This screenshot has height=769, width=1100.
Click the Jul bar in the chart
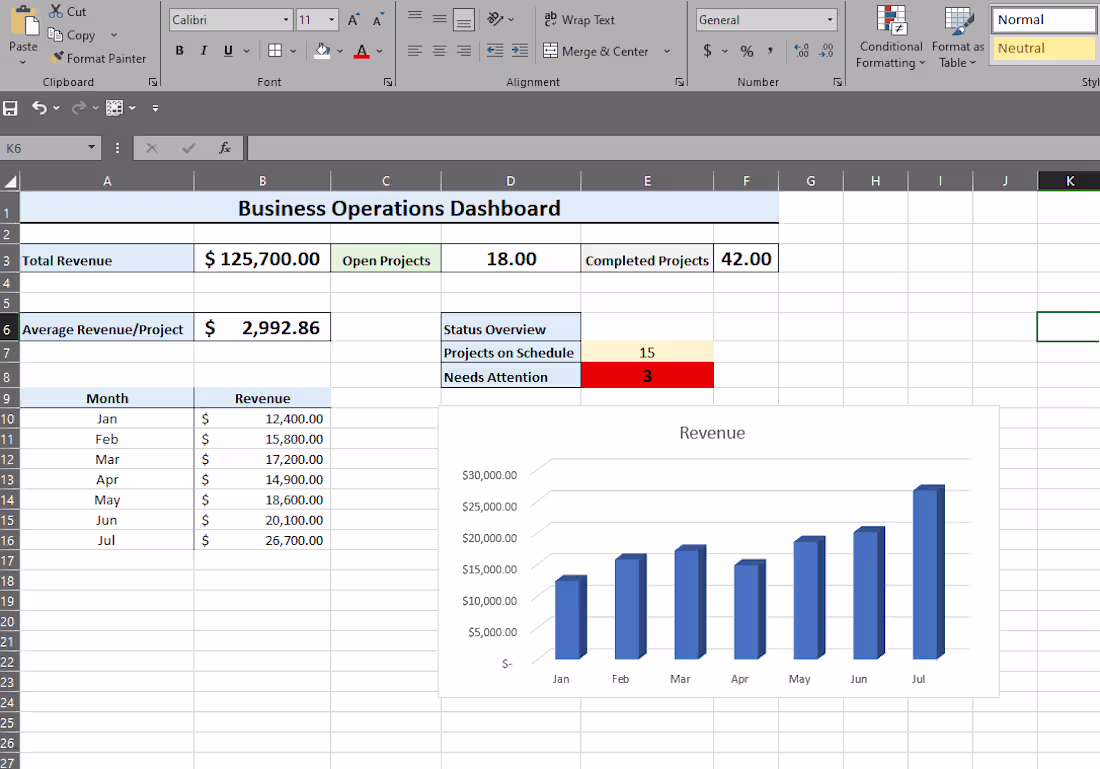pyautogui.click(x=927, y=571)
